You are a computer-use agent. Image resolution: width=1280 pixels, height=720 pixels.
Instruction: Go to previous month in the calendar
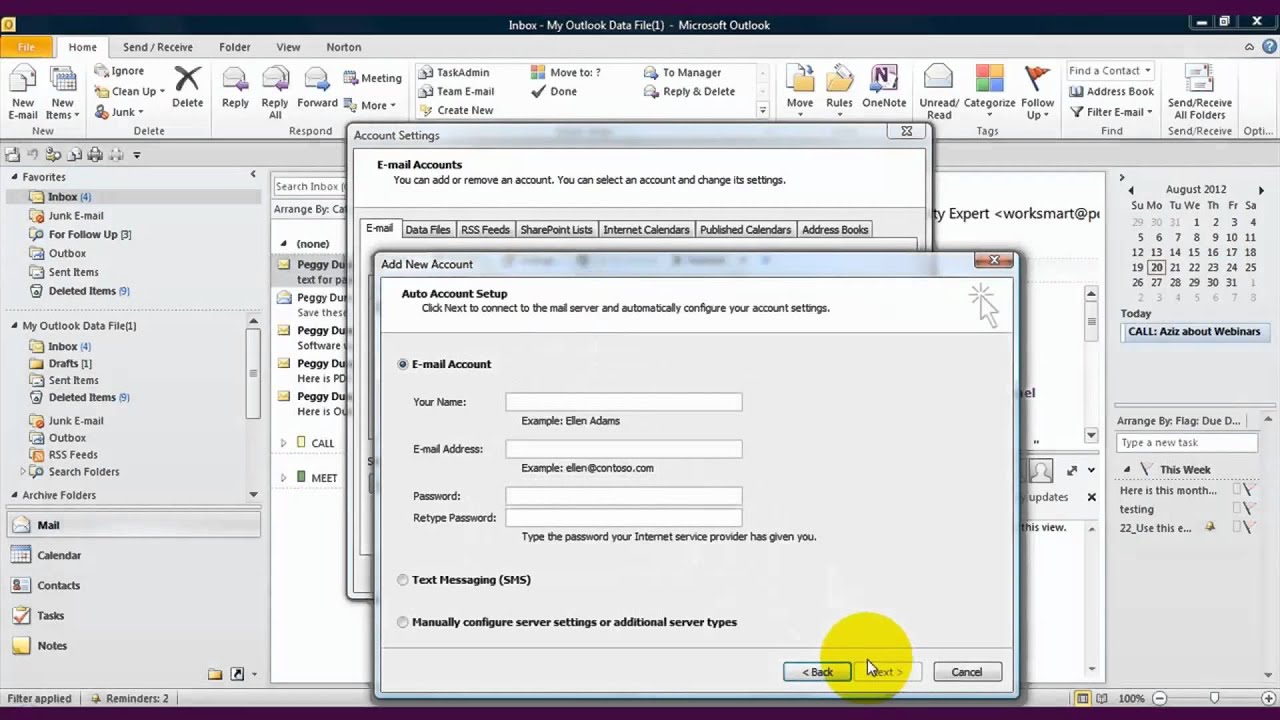(1132, 190)
